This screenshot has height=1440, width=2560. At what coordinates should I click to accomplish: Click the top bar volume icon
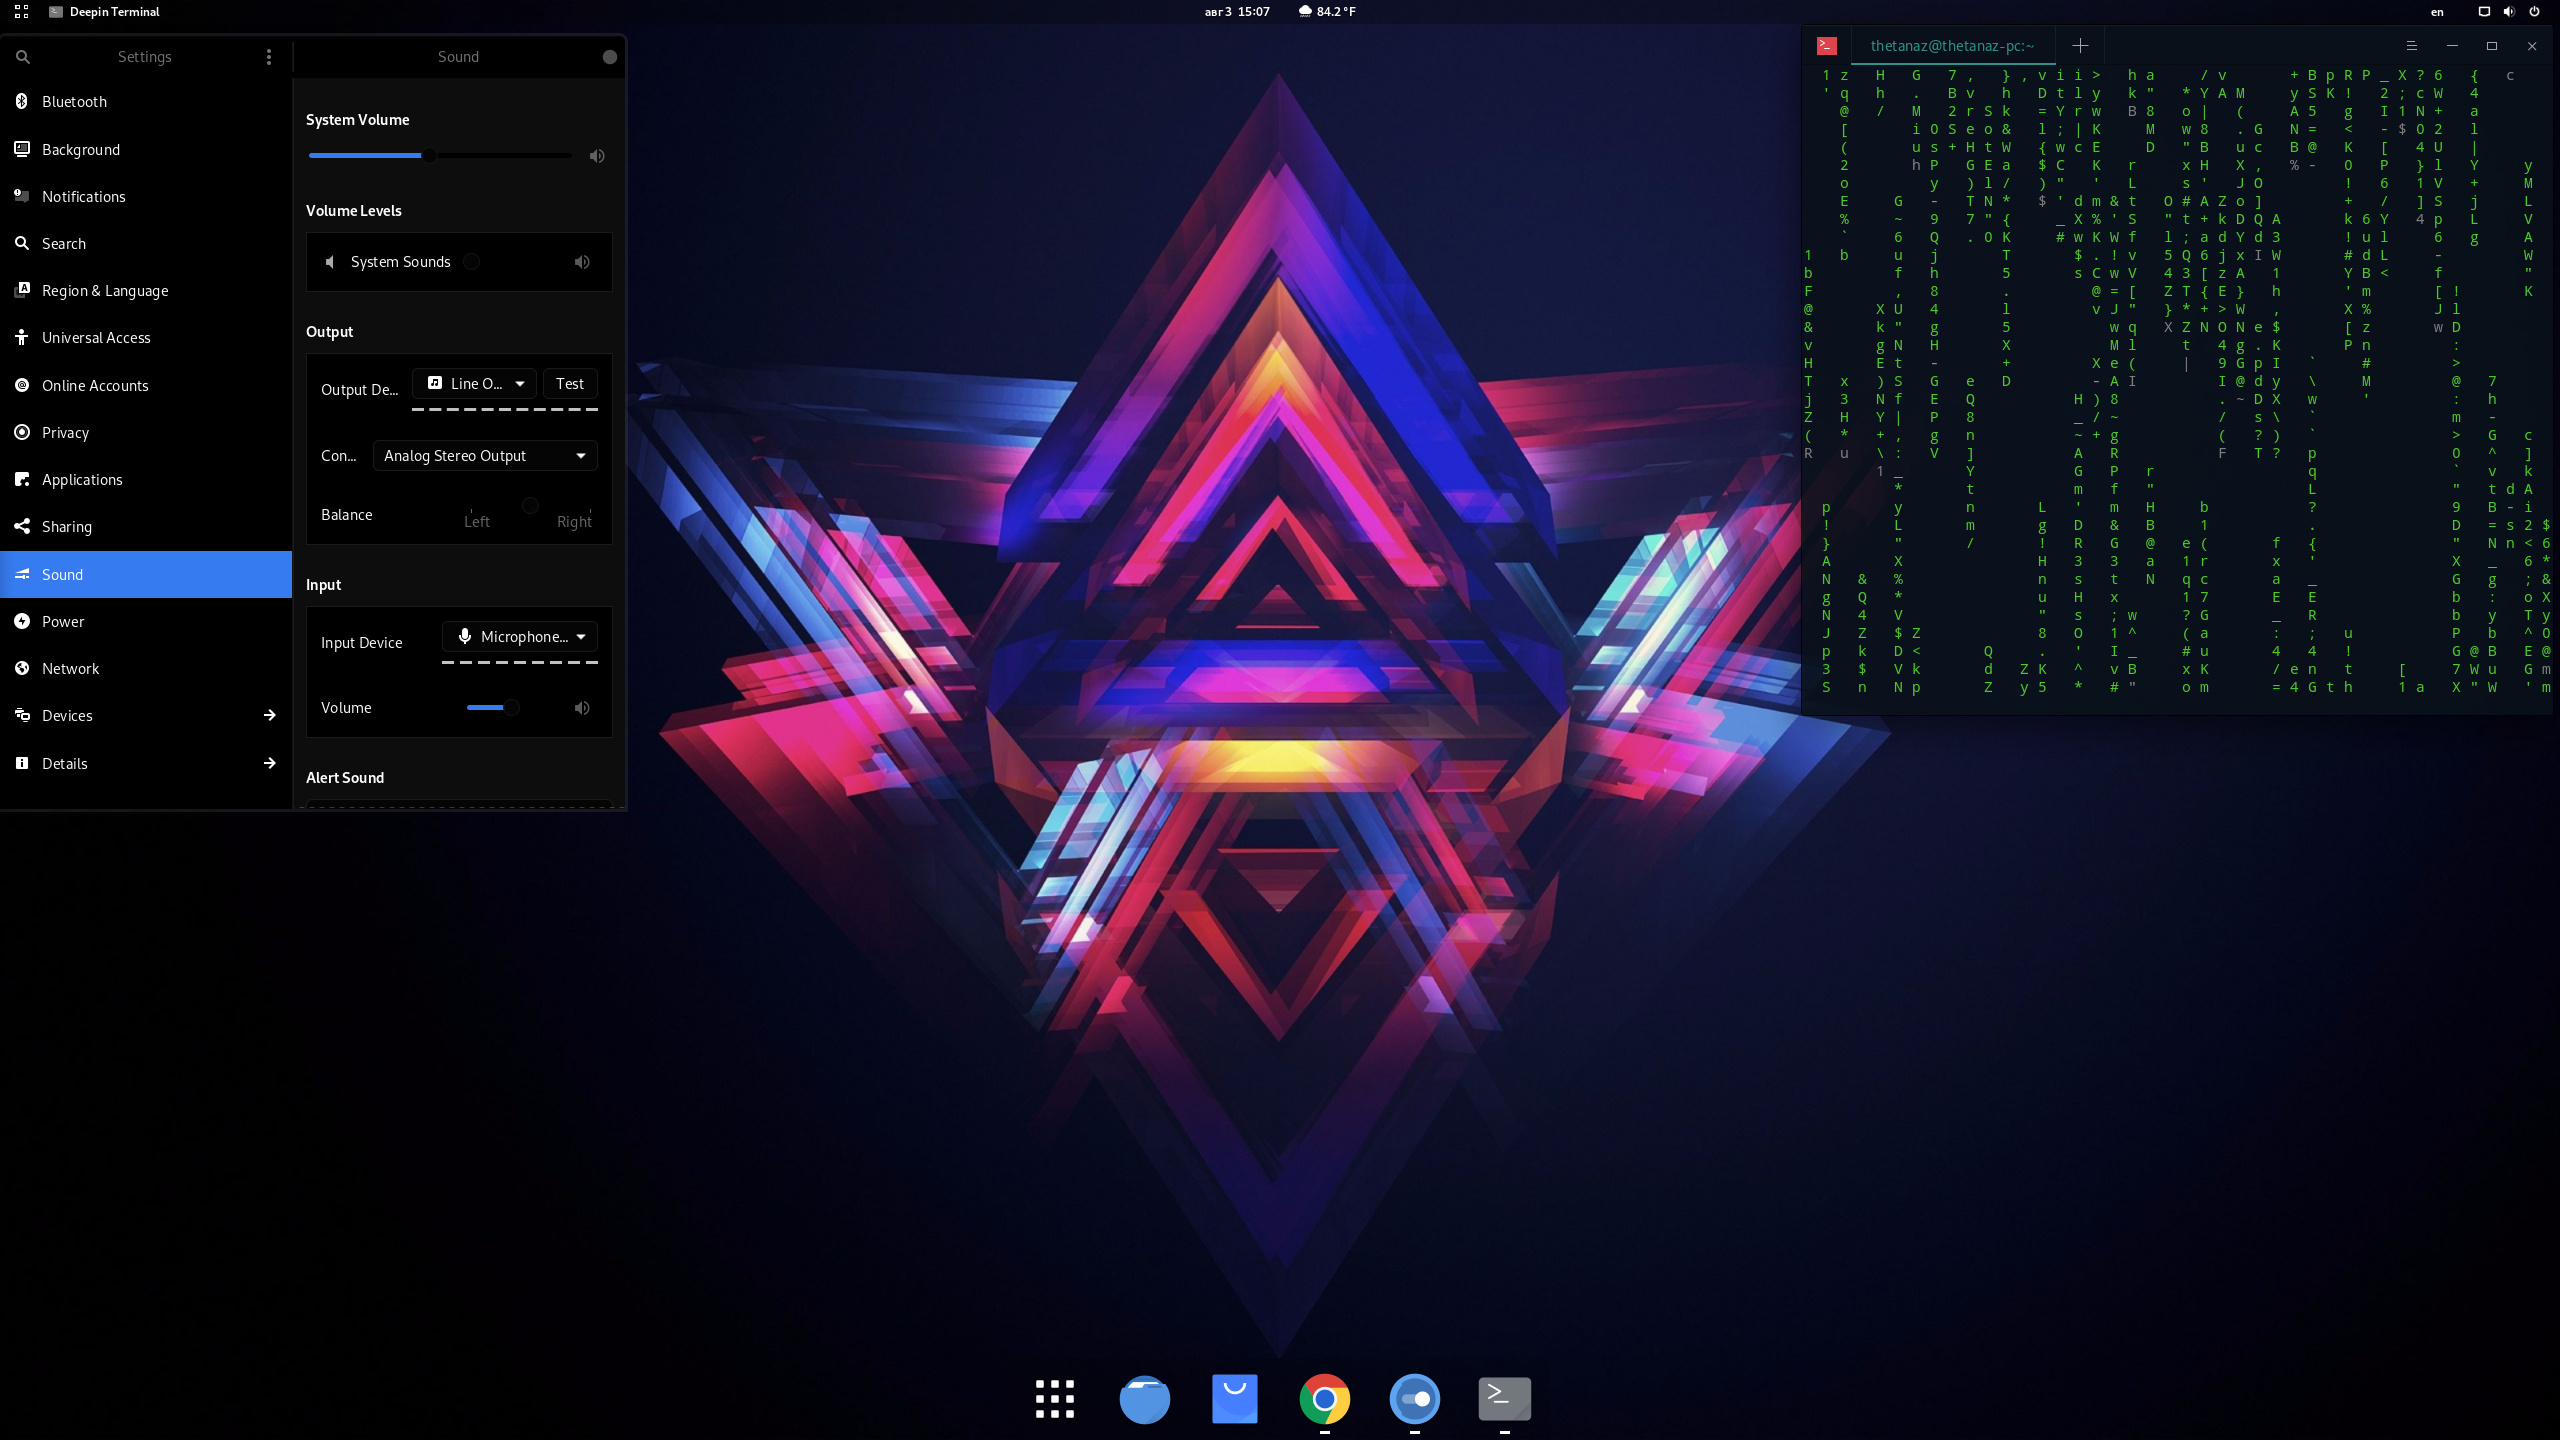tap(2509, 12)
